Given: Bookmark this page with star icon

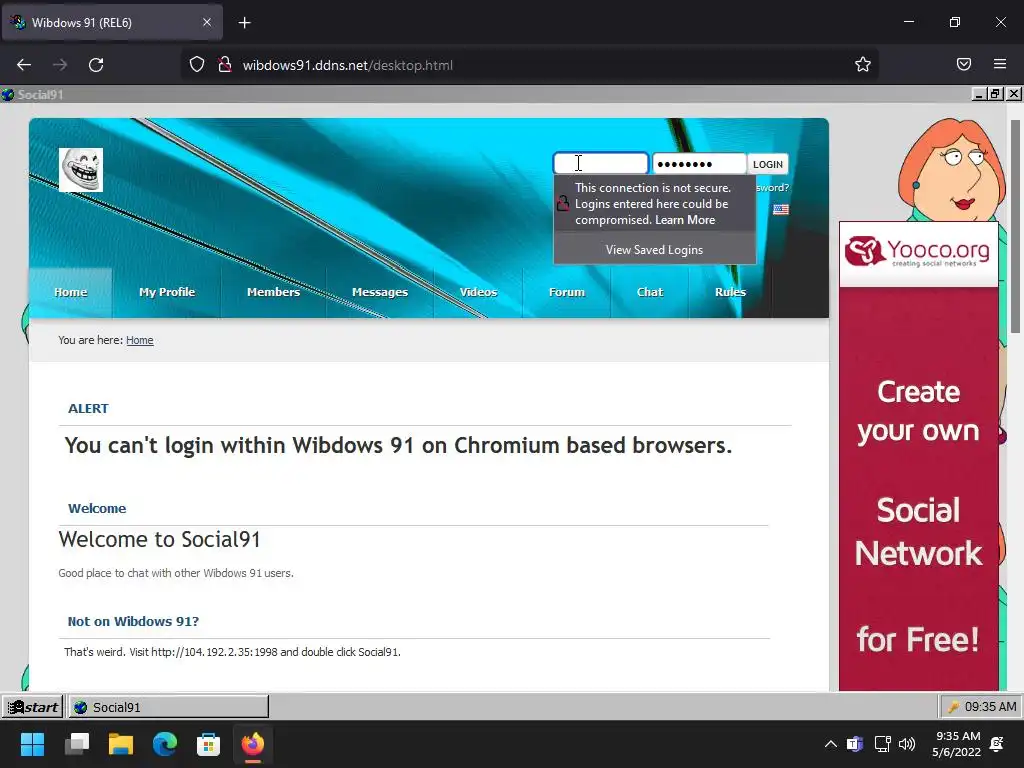Looking at the screenshot, I should [x=863, y=65].
